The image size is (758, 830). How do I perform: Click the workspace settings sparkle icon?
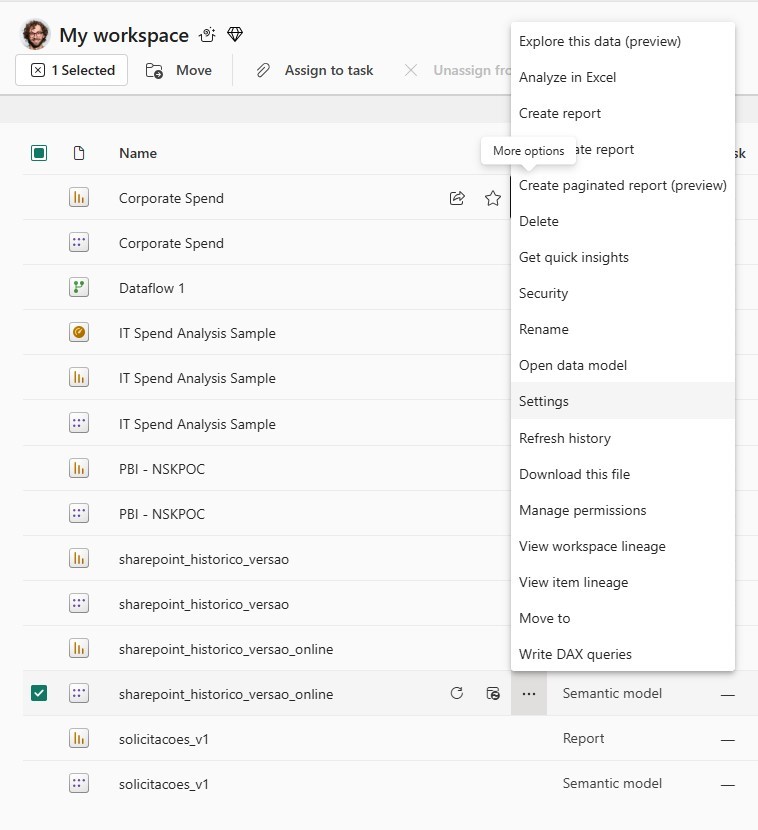[207, 33]
